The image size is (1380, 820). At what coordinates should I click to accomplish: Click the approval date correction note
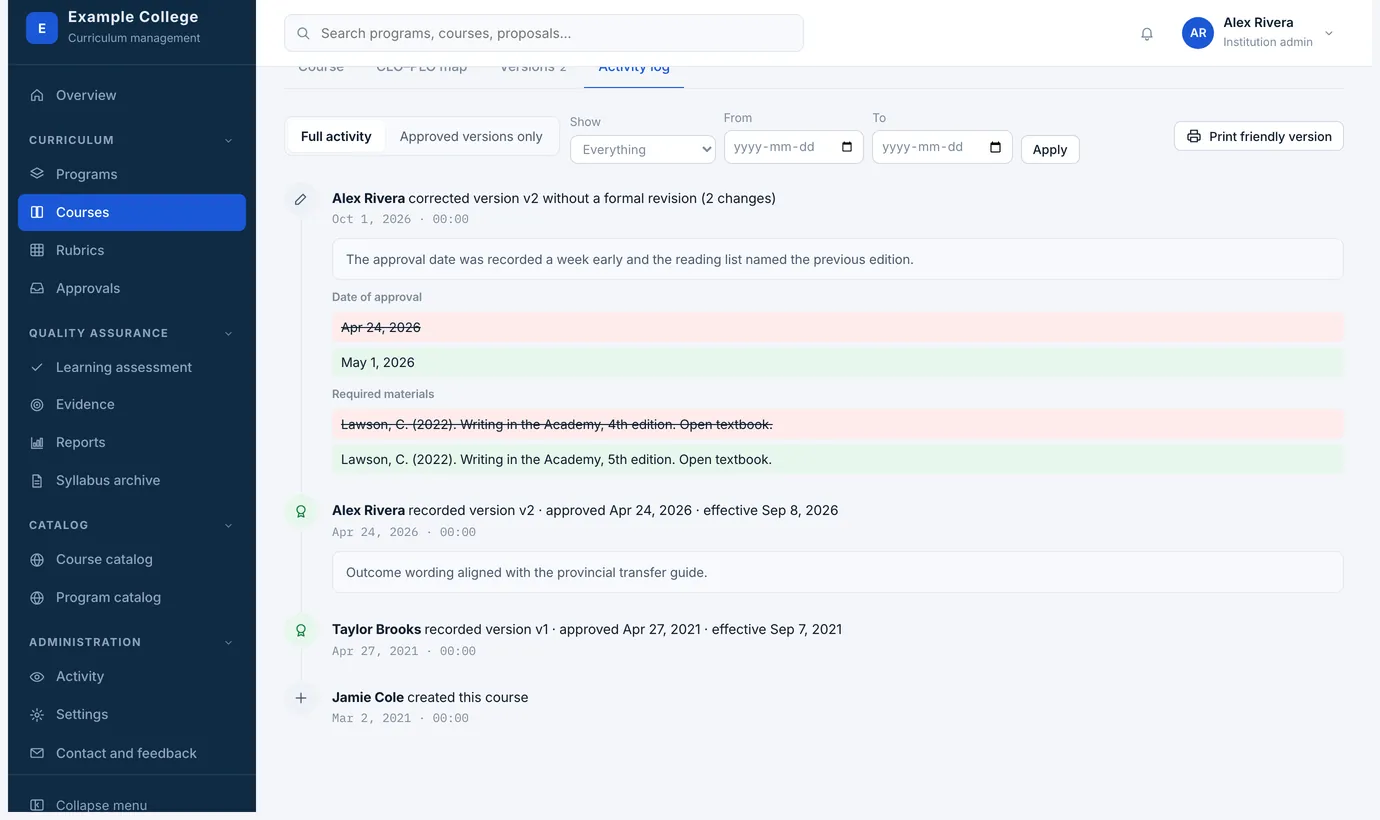(837, 259)
